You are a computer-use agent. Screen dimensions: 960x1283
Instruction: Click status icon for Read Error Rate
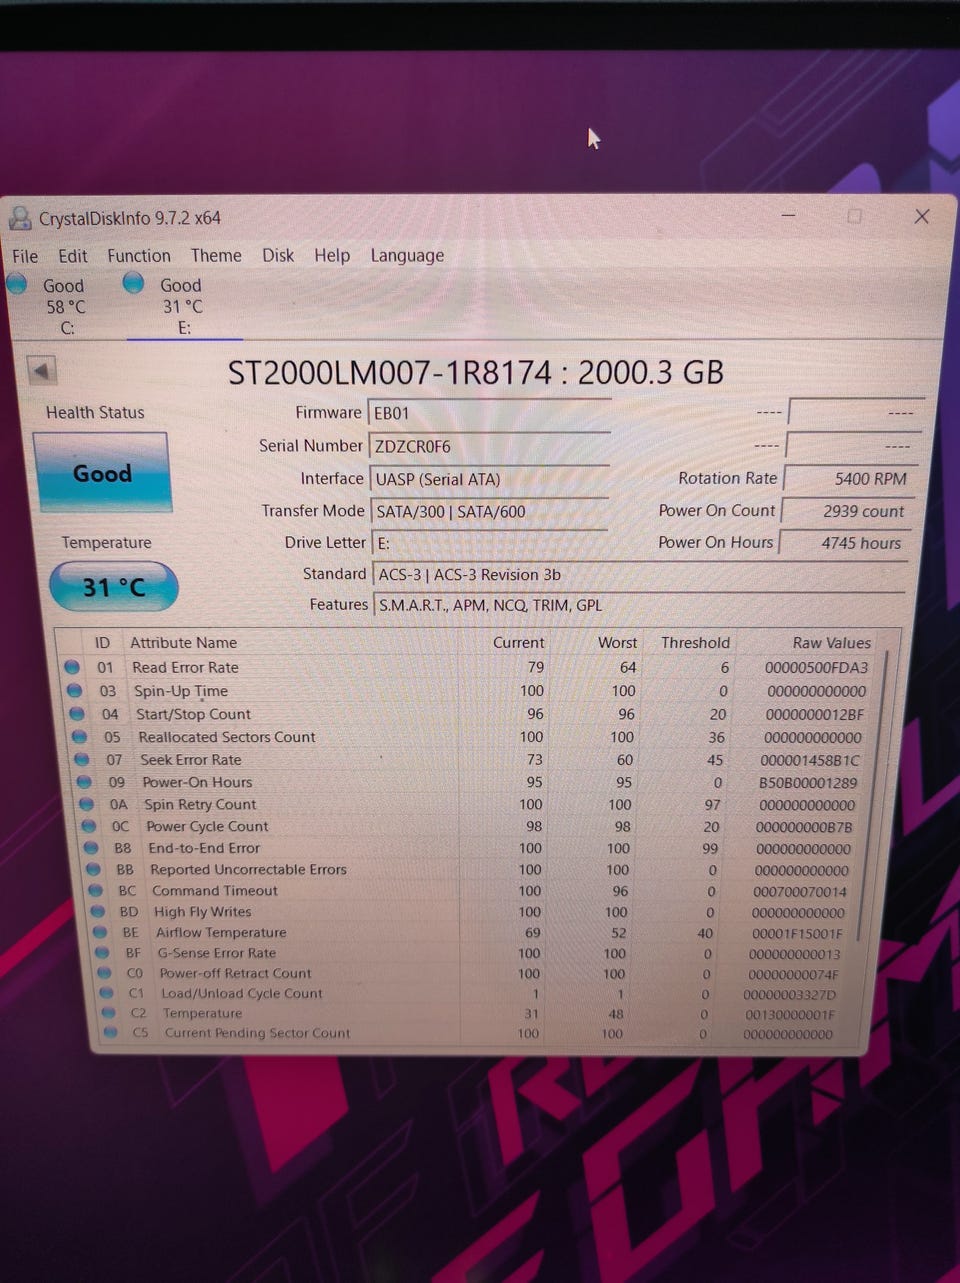[x=72, y=667]
